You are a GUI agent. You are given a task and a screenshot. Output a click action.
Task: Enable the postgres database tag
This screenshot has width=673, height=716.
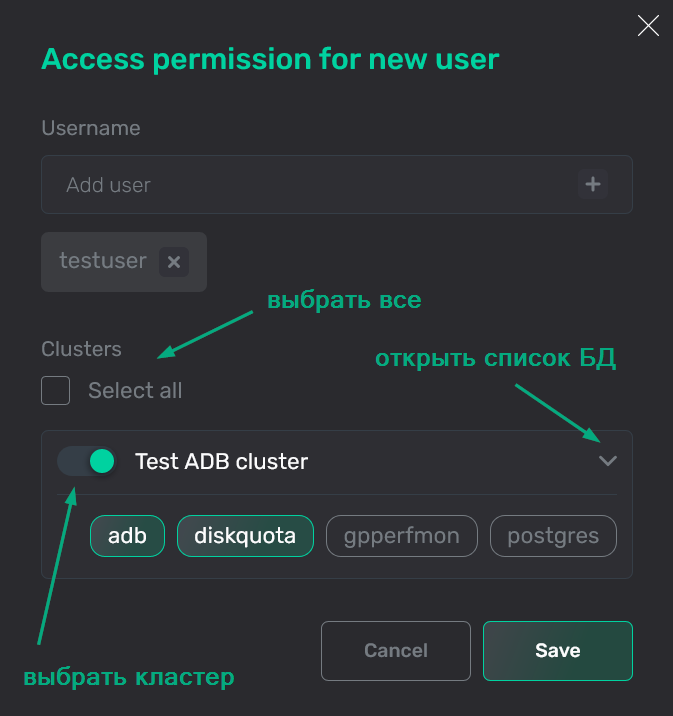[553, 536]
